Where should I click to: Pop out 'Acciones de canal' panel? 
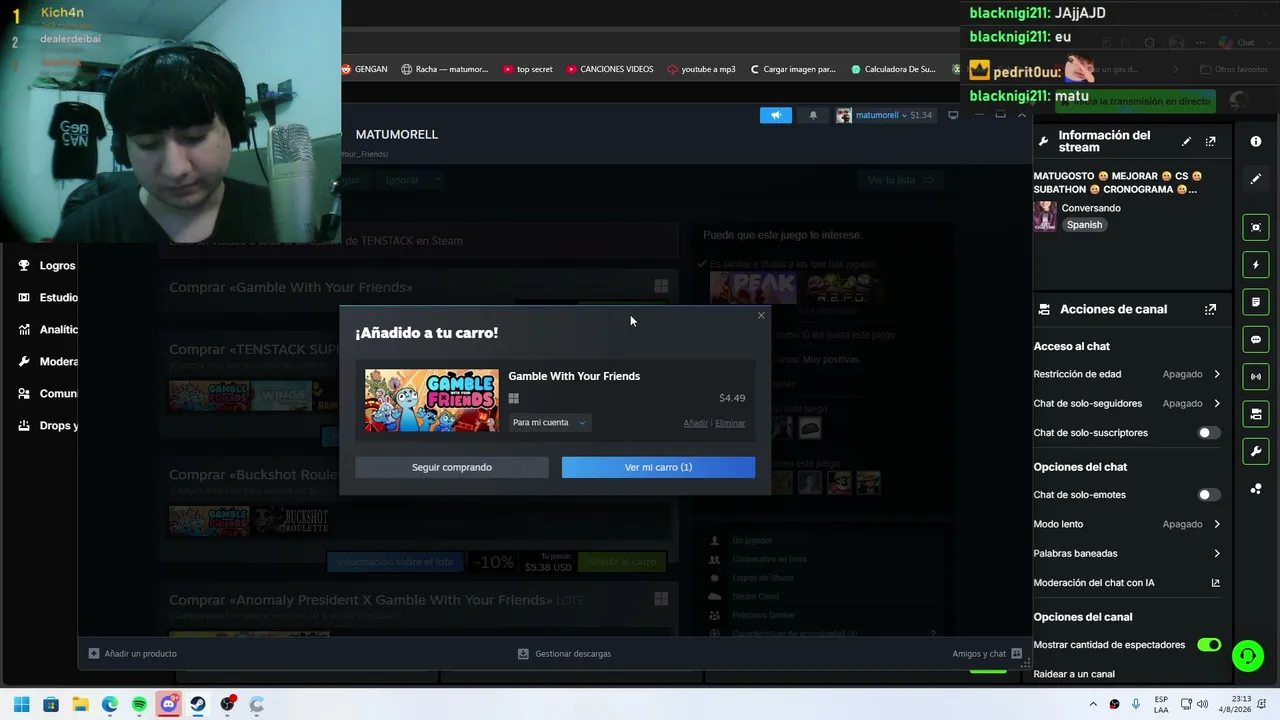[x=1211, y=310]
